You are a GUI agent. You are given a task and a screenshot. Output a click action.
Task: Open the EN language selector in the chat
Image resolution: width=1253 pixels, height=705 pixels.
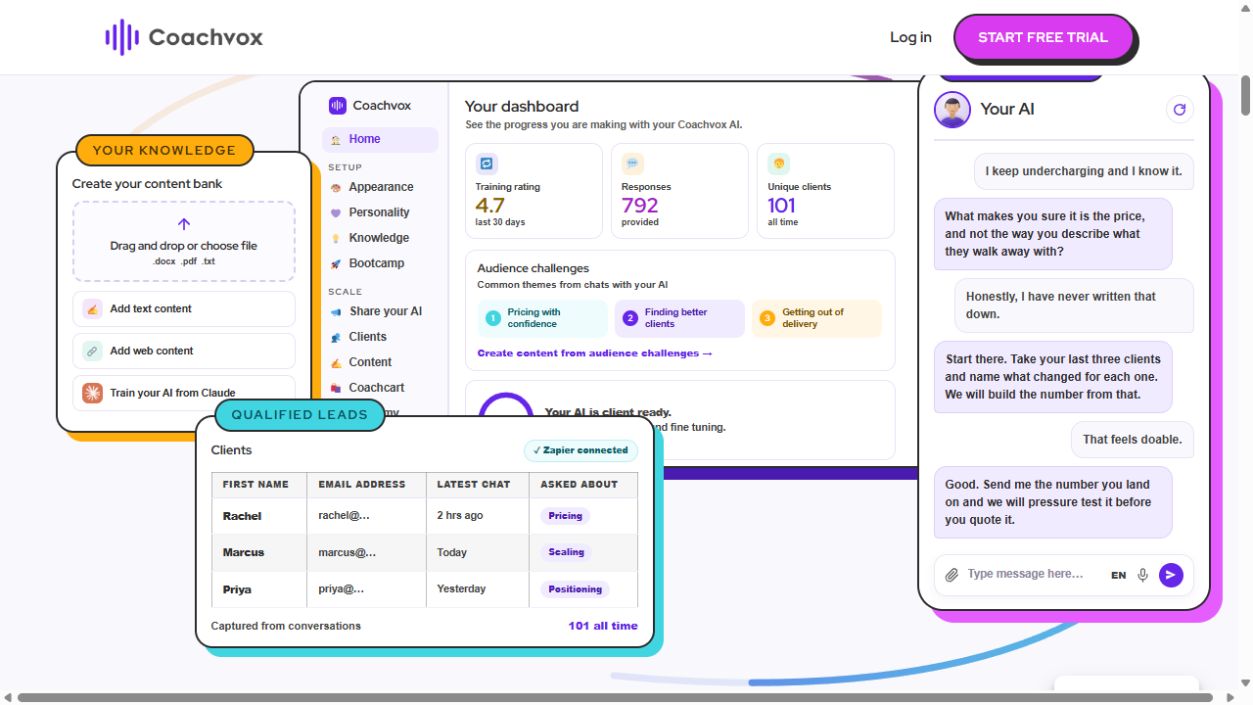1118,575
